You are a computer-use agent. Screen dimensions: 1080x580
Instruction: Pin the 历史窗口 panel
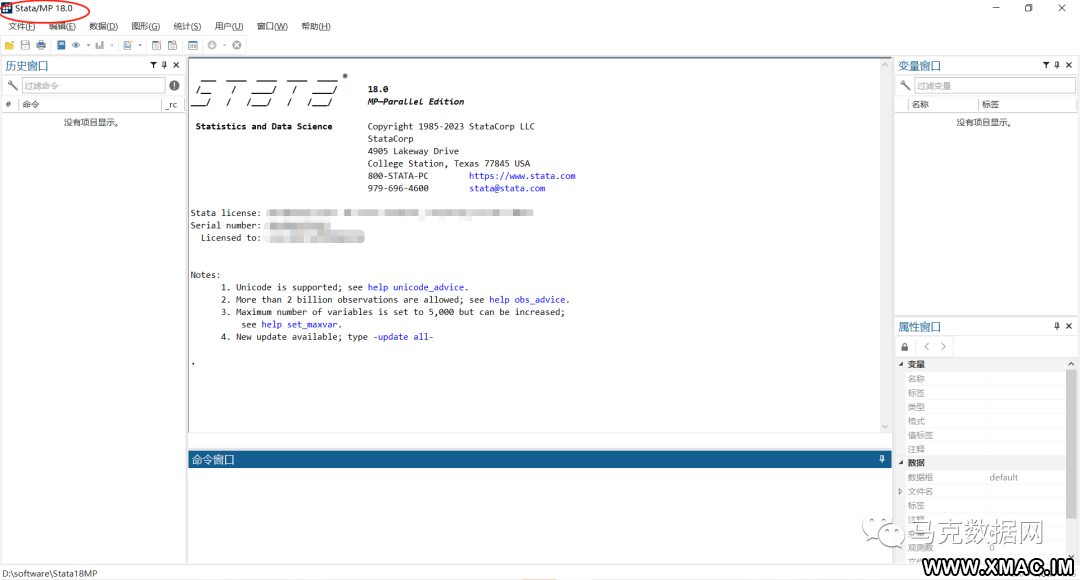point(164,65)
